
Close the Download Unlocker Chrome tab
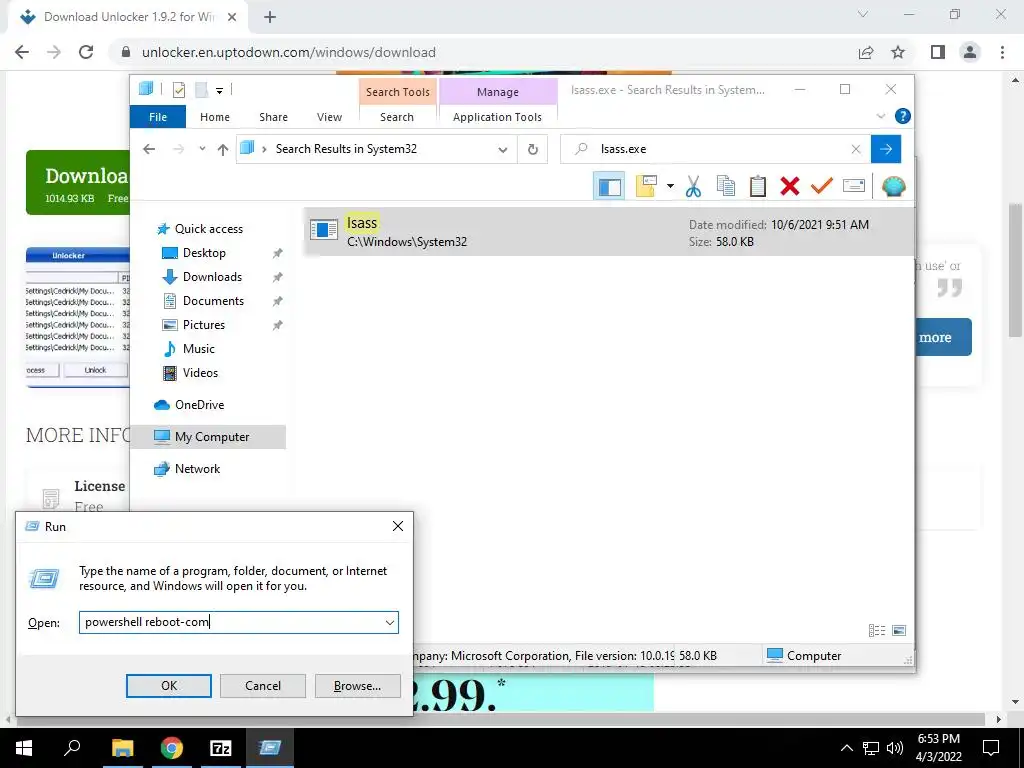[232, 18]
